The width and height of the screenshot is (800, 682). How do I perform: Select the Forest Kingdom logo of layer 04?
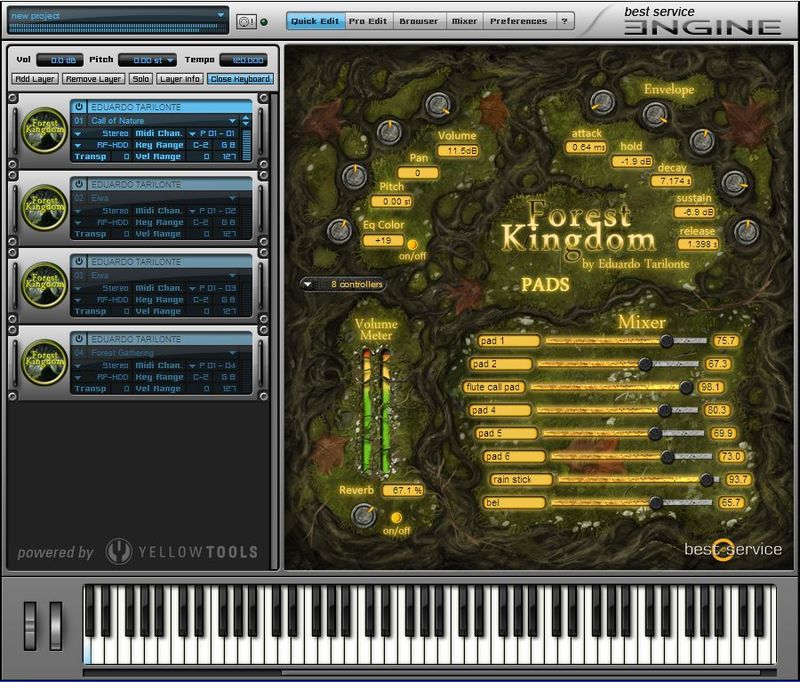coord(45,361)
